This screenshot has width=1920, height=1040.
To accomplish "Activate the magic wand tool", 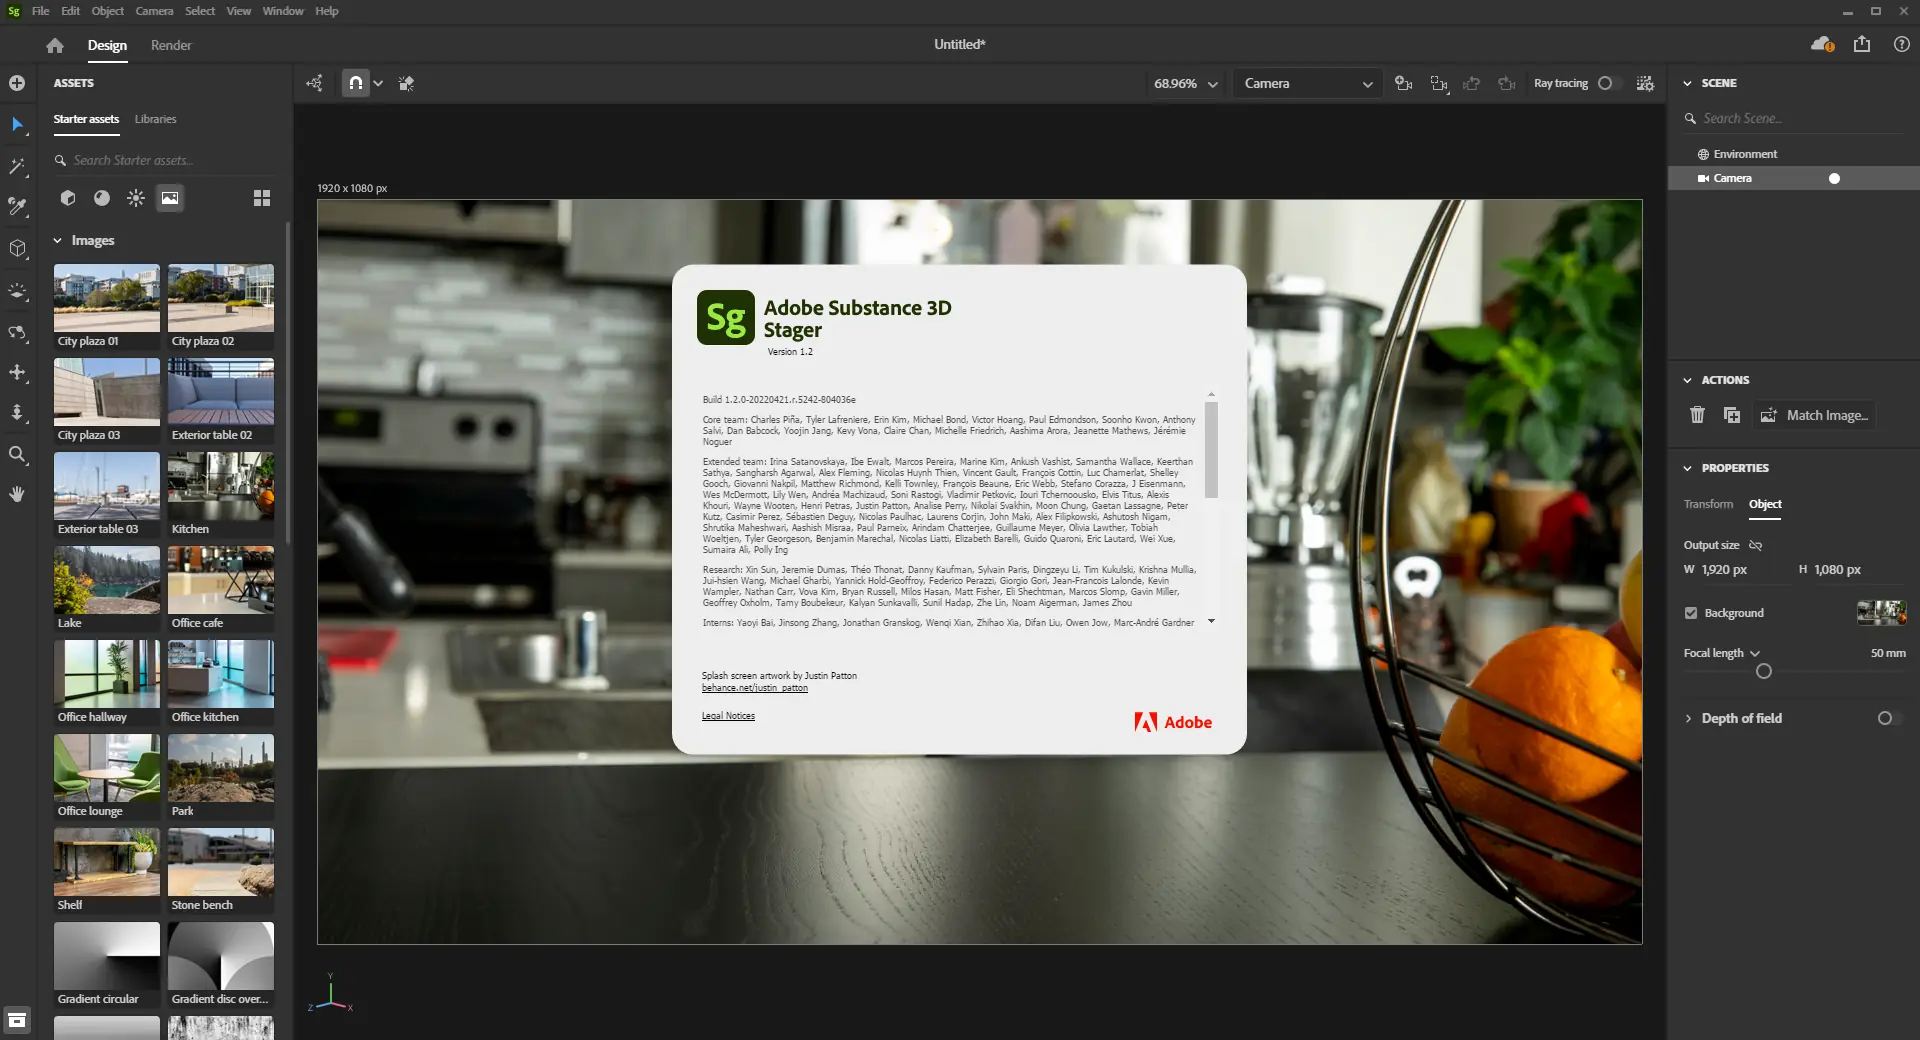I will point(17,166).
